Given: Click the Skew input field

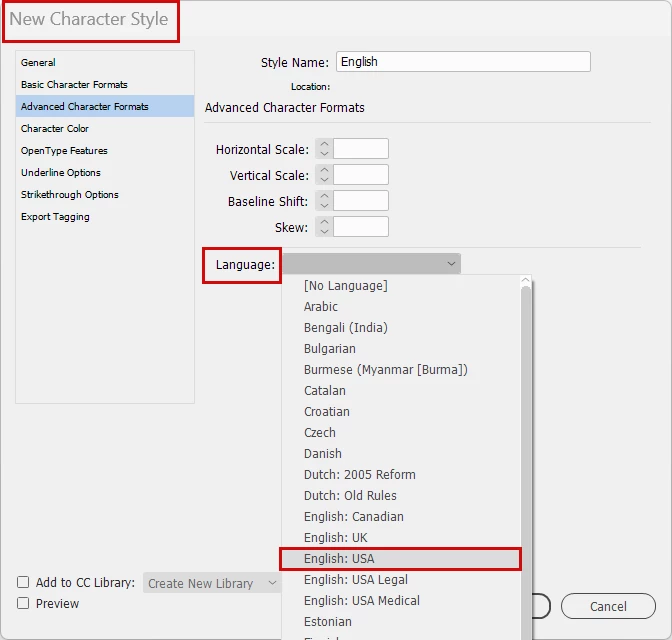Looking at the screenshot, I should (x=361, y=227).
